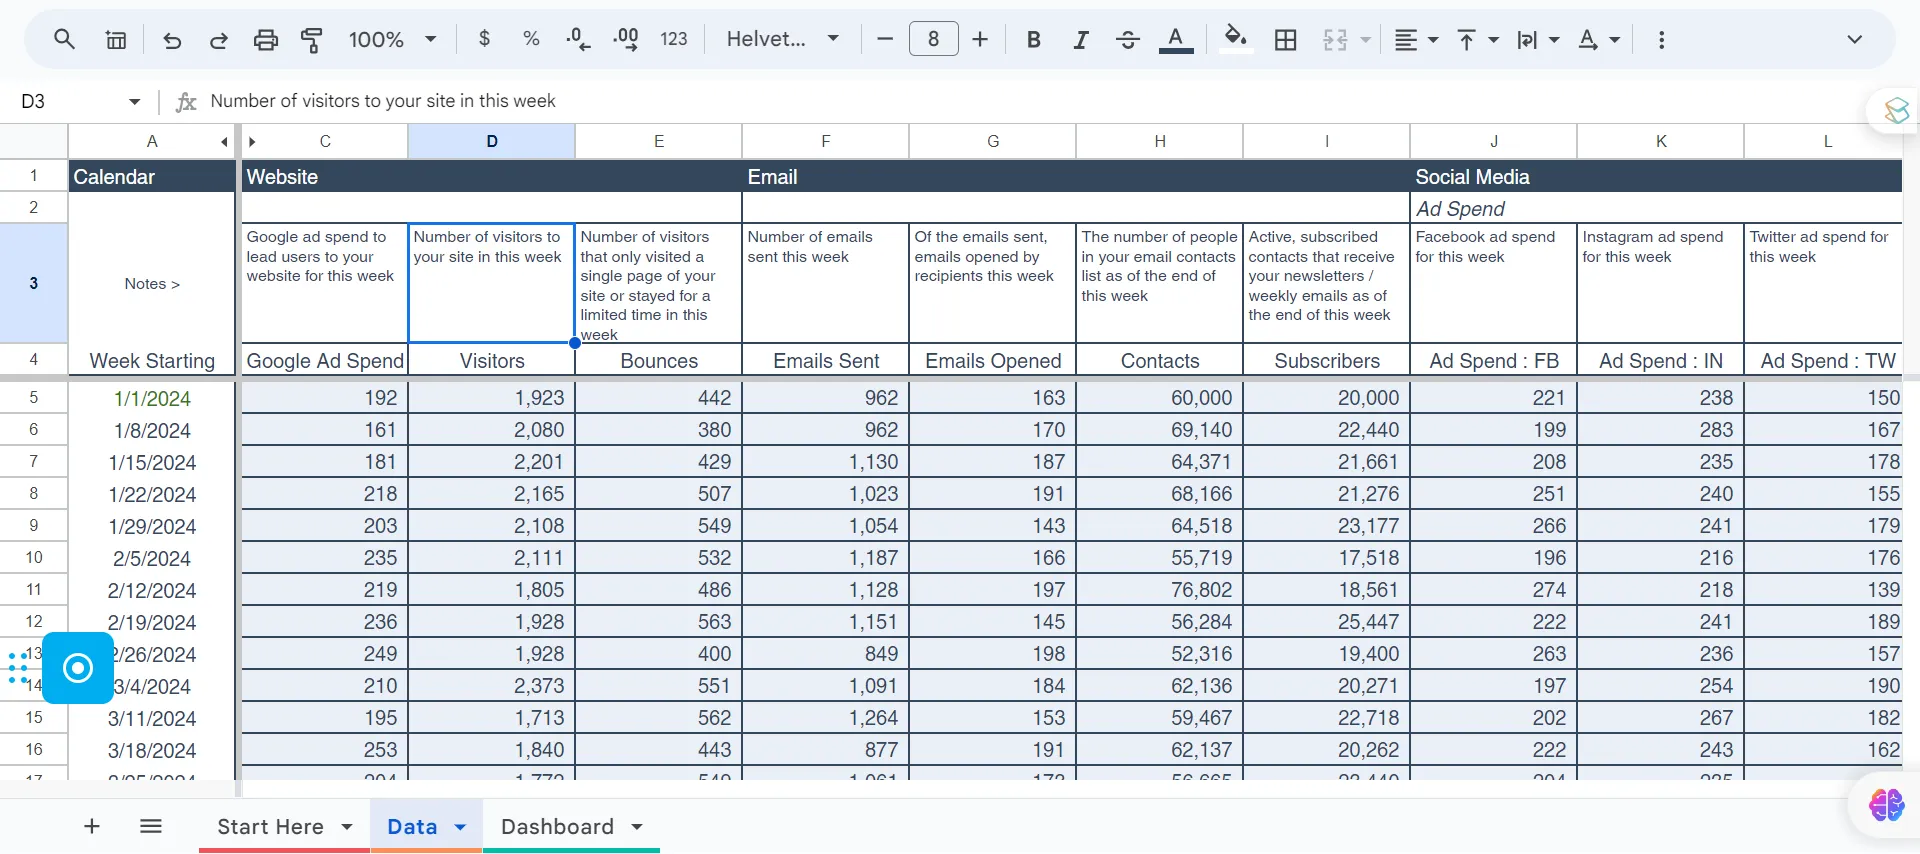The image size is (1920, 854).
Task: Click the Email section header cell
Action: point(1076,177)
